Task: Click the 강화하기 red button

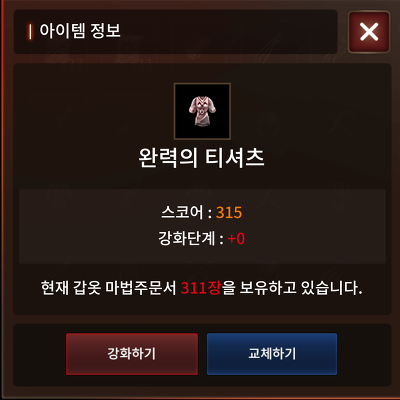Action: (x=132, y=354)
